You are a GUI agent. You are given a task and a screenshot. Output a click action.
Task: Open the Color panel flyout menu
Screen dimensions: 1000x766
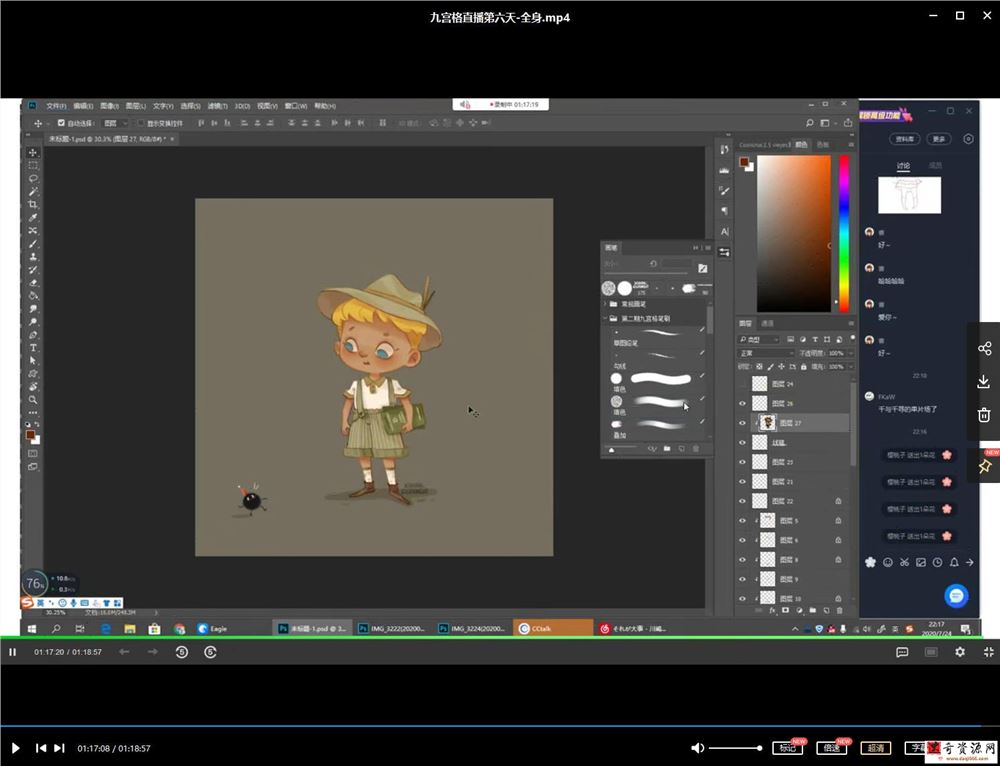pos(851,145)
